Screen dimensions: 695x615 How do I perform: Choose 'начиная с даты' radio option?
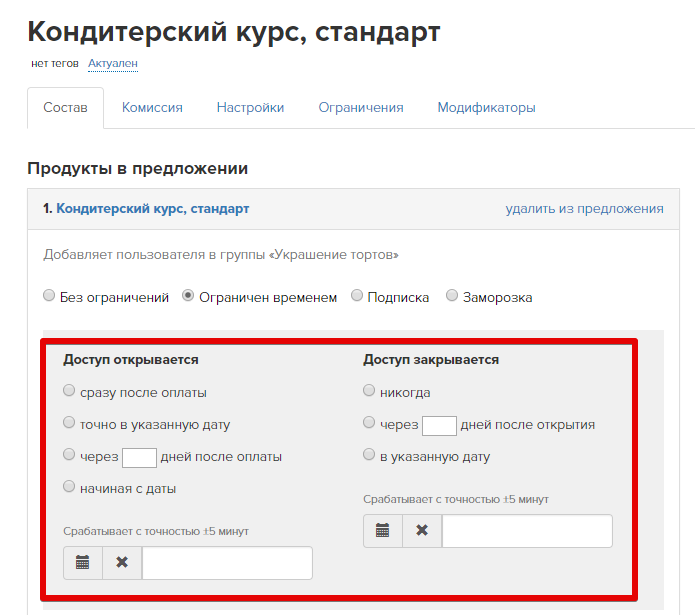point(69,487)
